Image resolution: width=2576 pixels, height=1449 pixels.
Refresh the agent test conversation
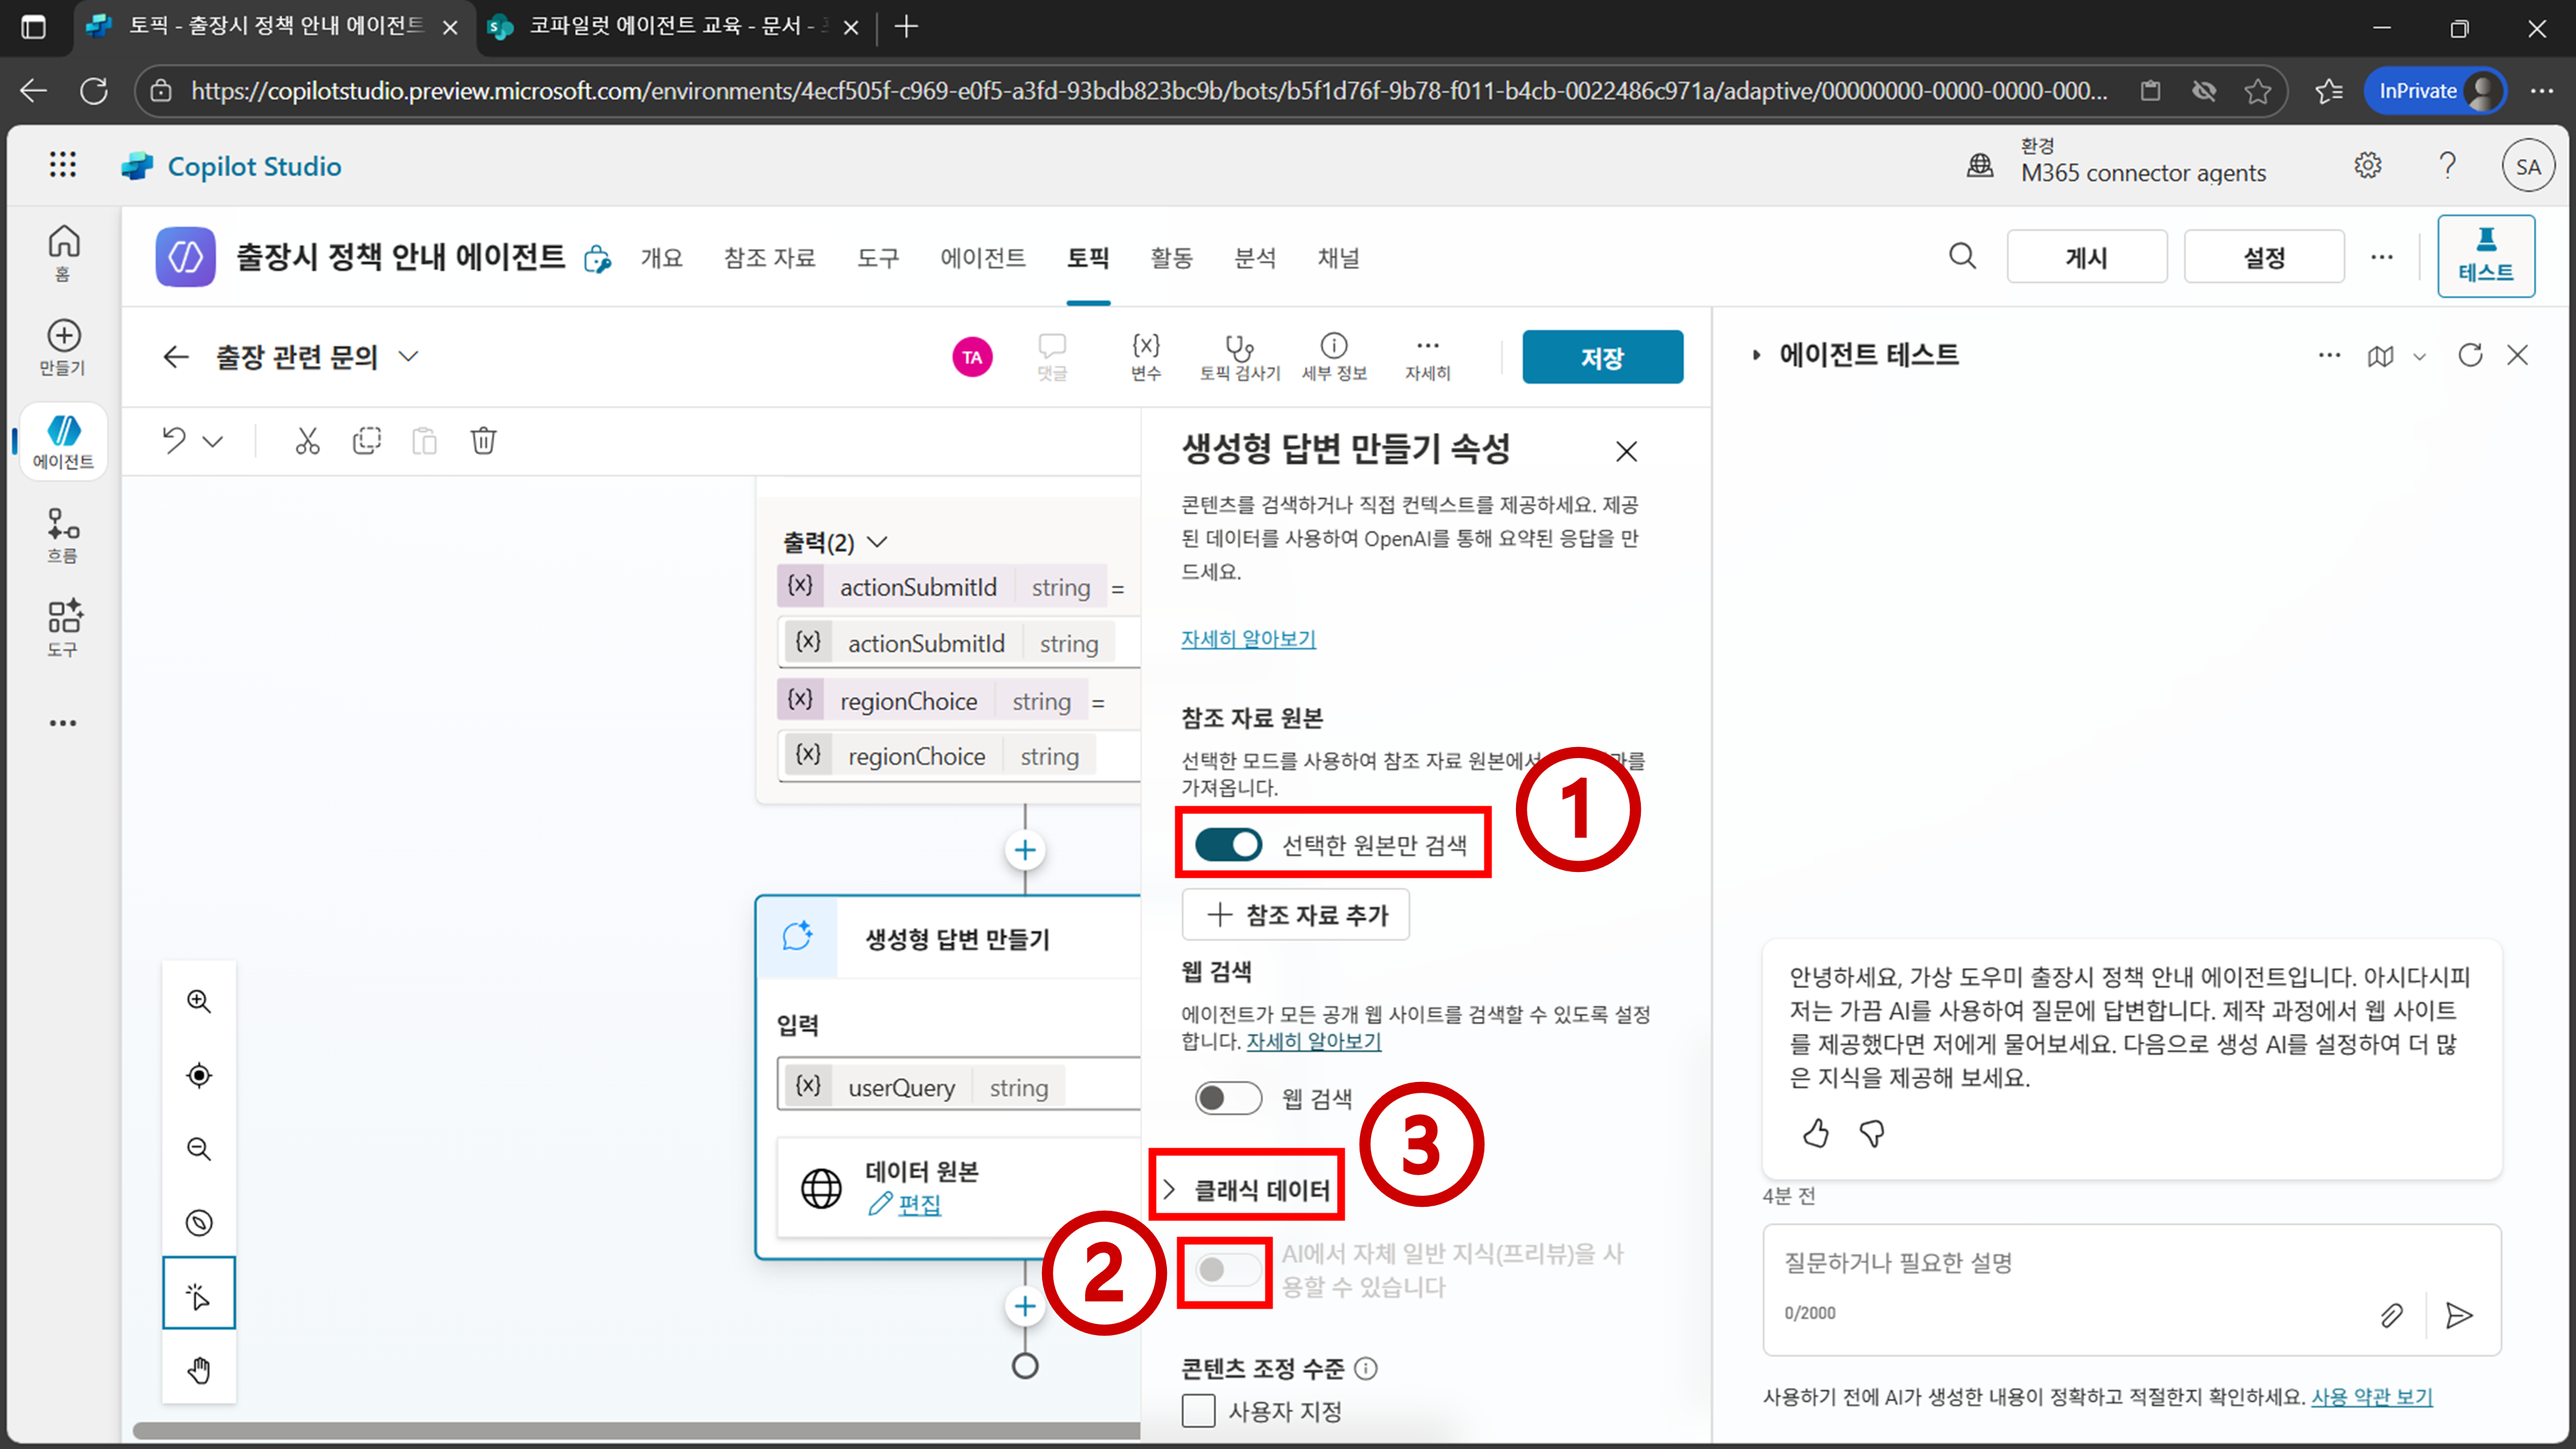click(x=2470, y=355)
